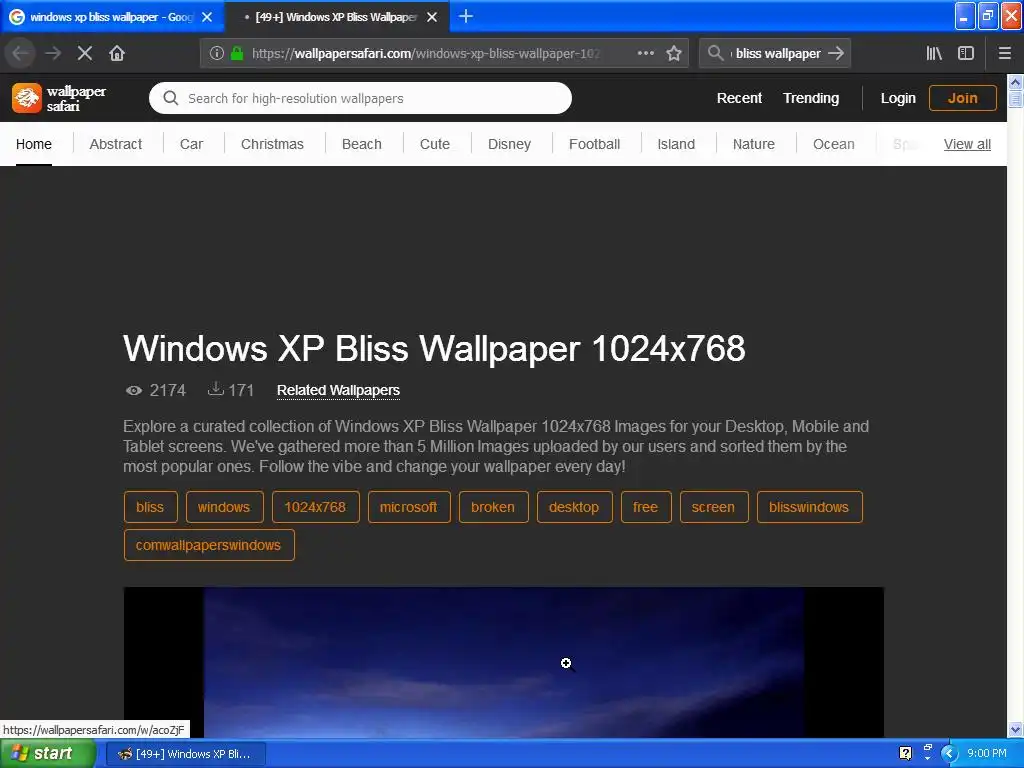This screenshot has width=1024, height=768.
Task: Open the Beach category
Action: point(362,144)
